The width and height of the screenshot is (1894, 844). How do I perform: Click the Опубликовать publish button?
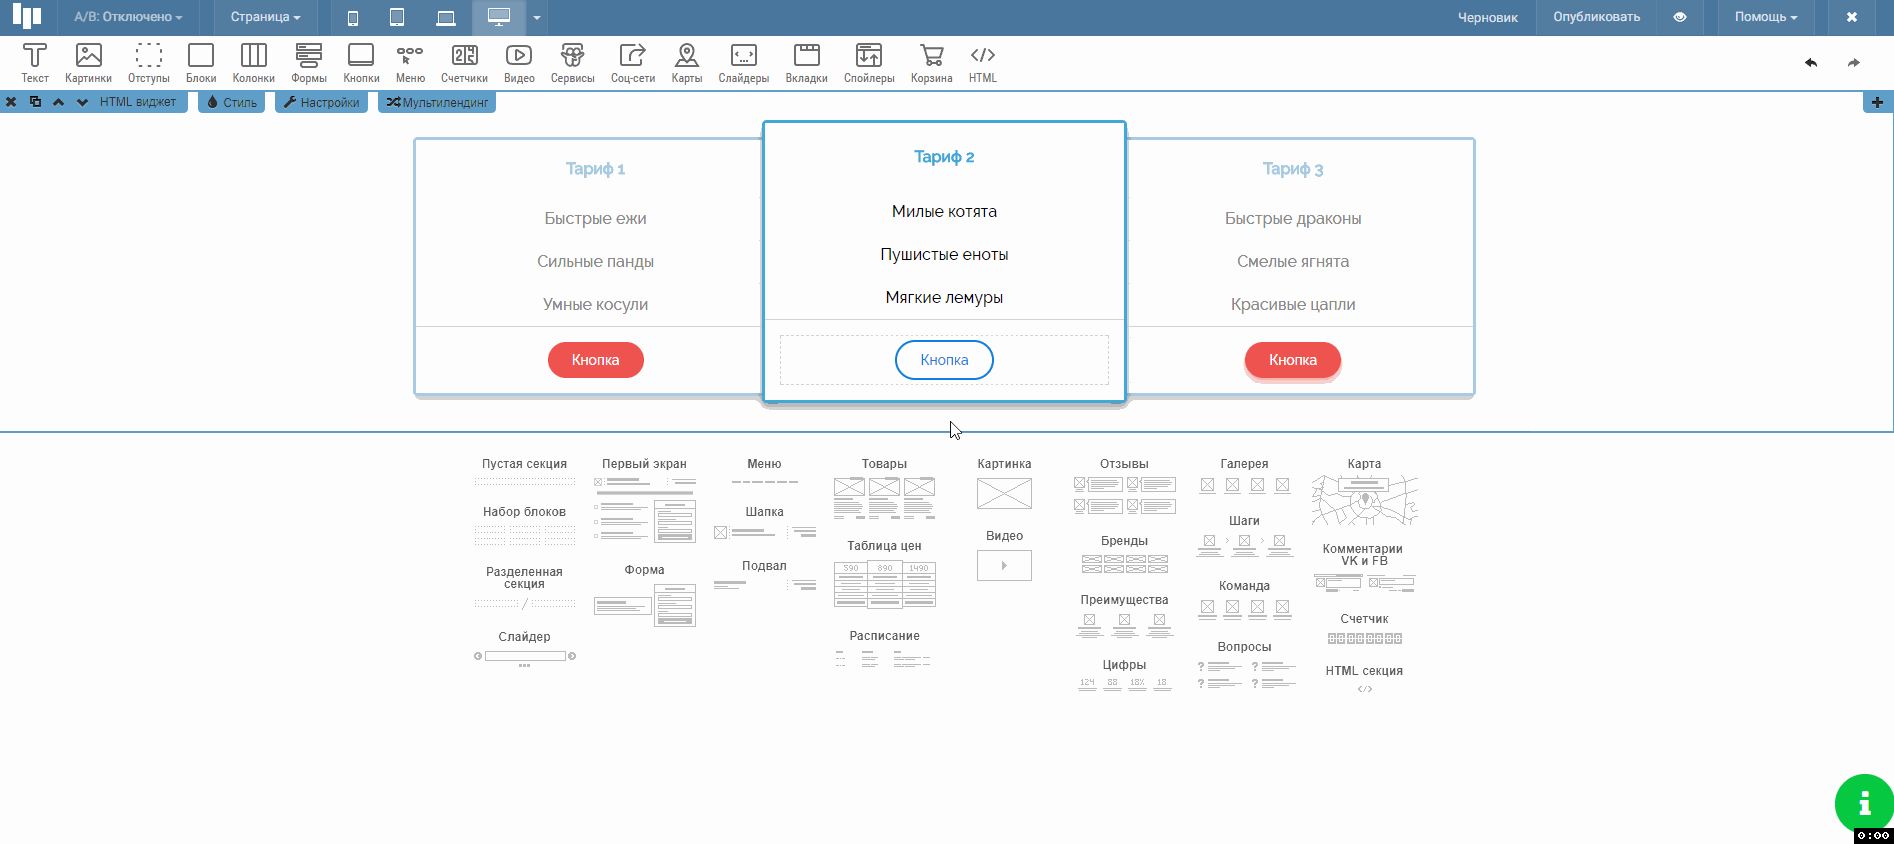(1596, 17)
